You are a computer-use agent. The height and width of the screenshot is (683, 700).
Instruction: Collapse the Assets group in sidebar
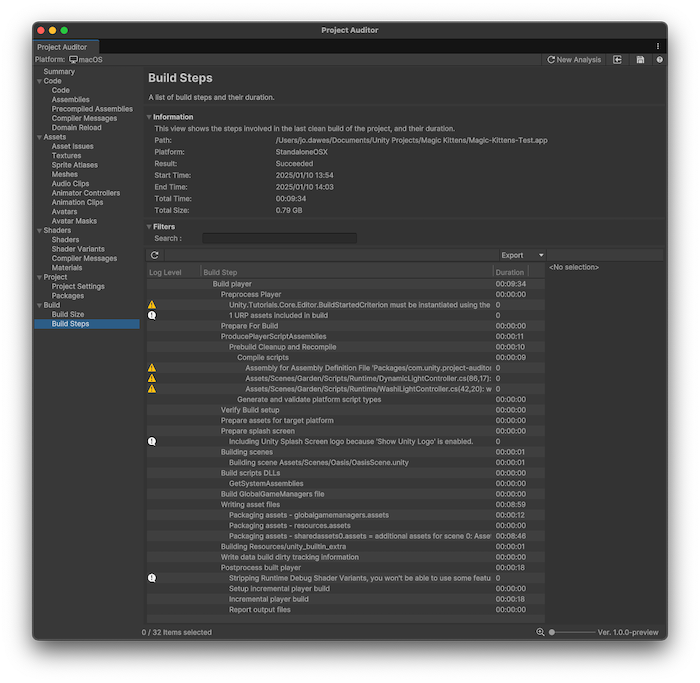tap(39, 137)
